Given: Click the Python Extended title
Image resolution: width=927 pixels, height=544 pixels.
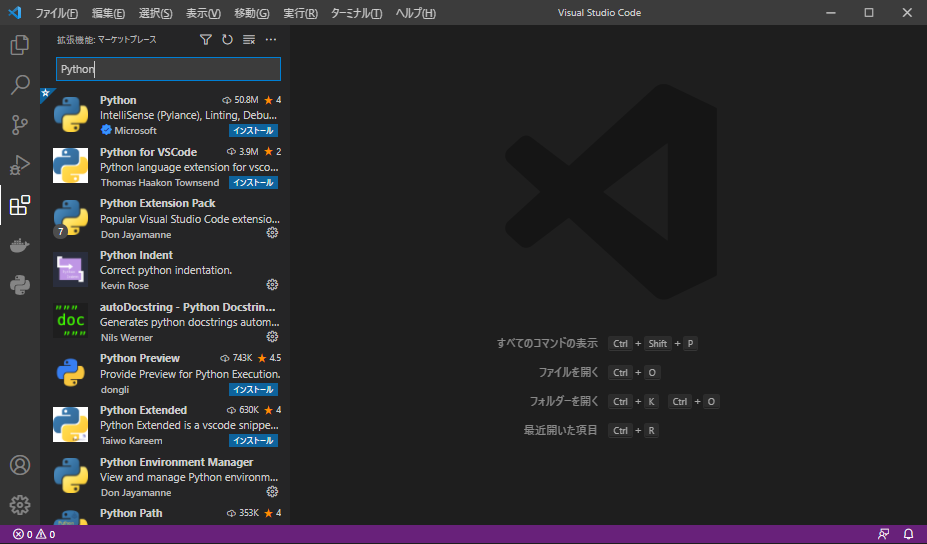Looking at the screenshot, I should tap(143, 410).
